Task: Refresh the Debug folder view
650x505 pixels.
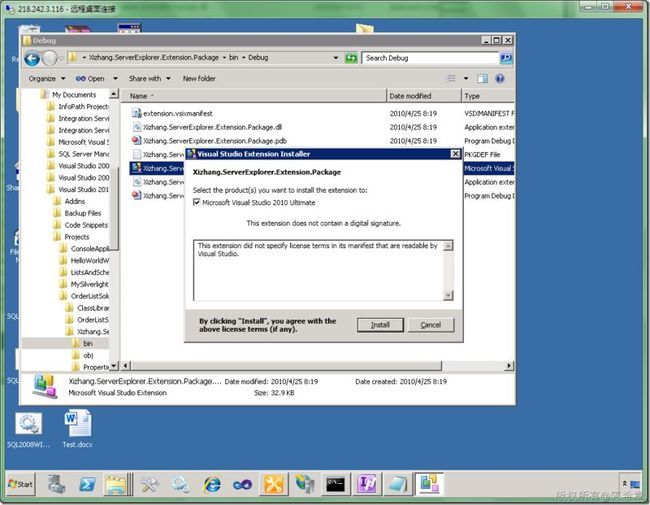Action: click(351, 58)
